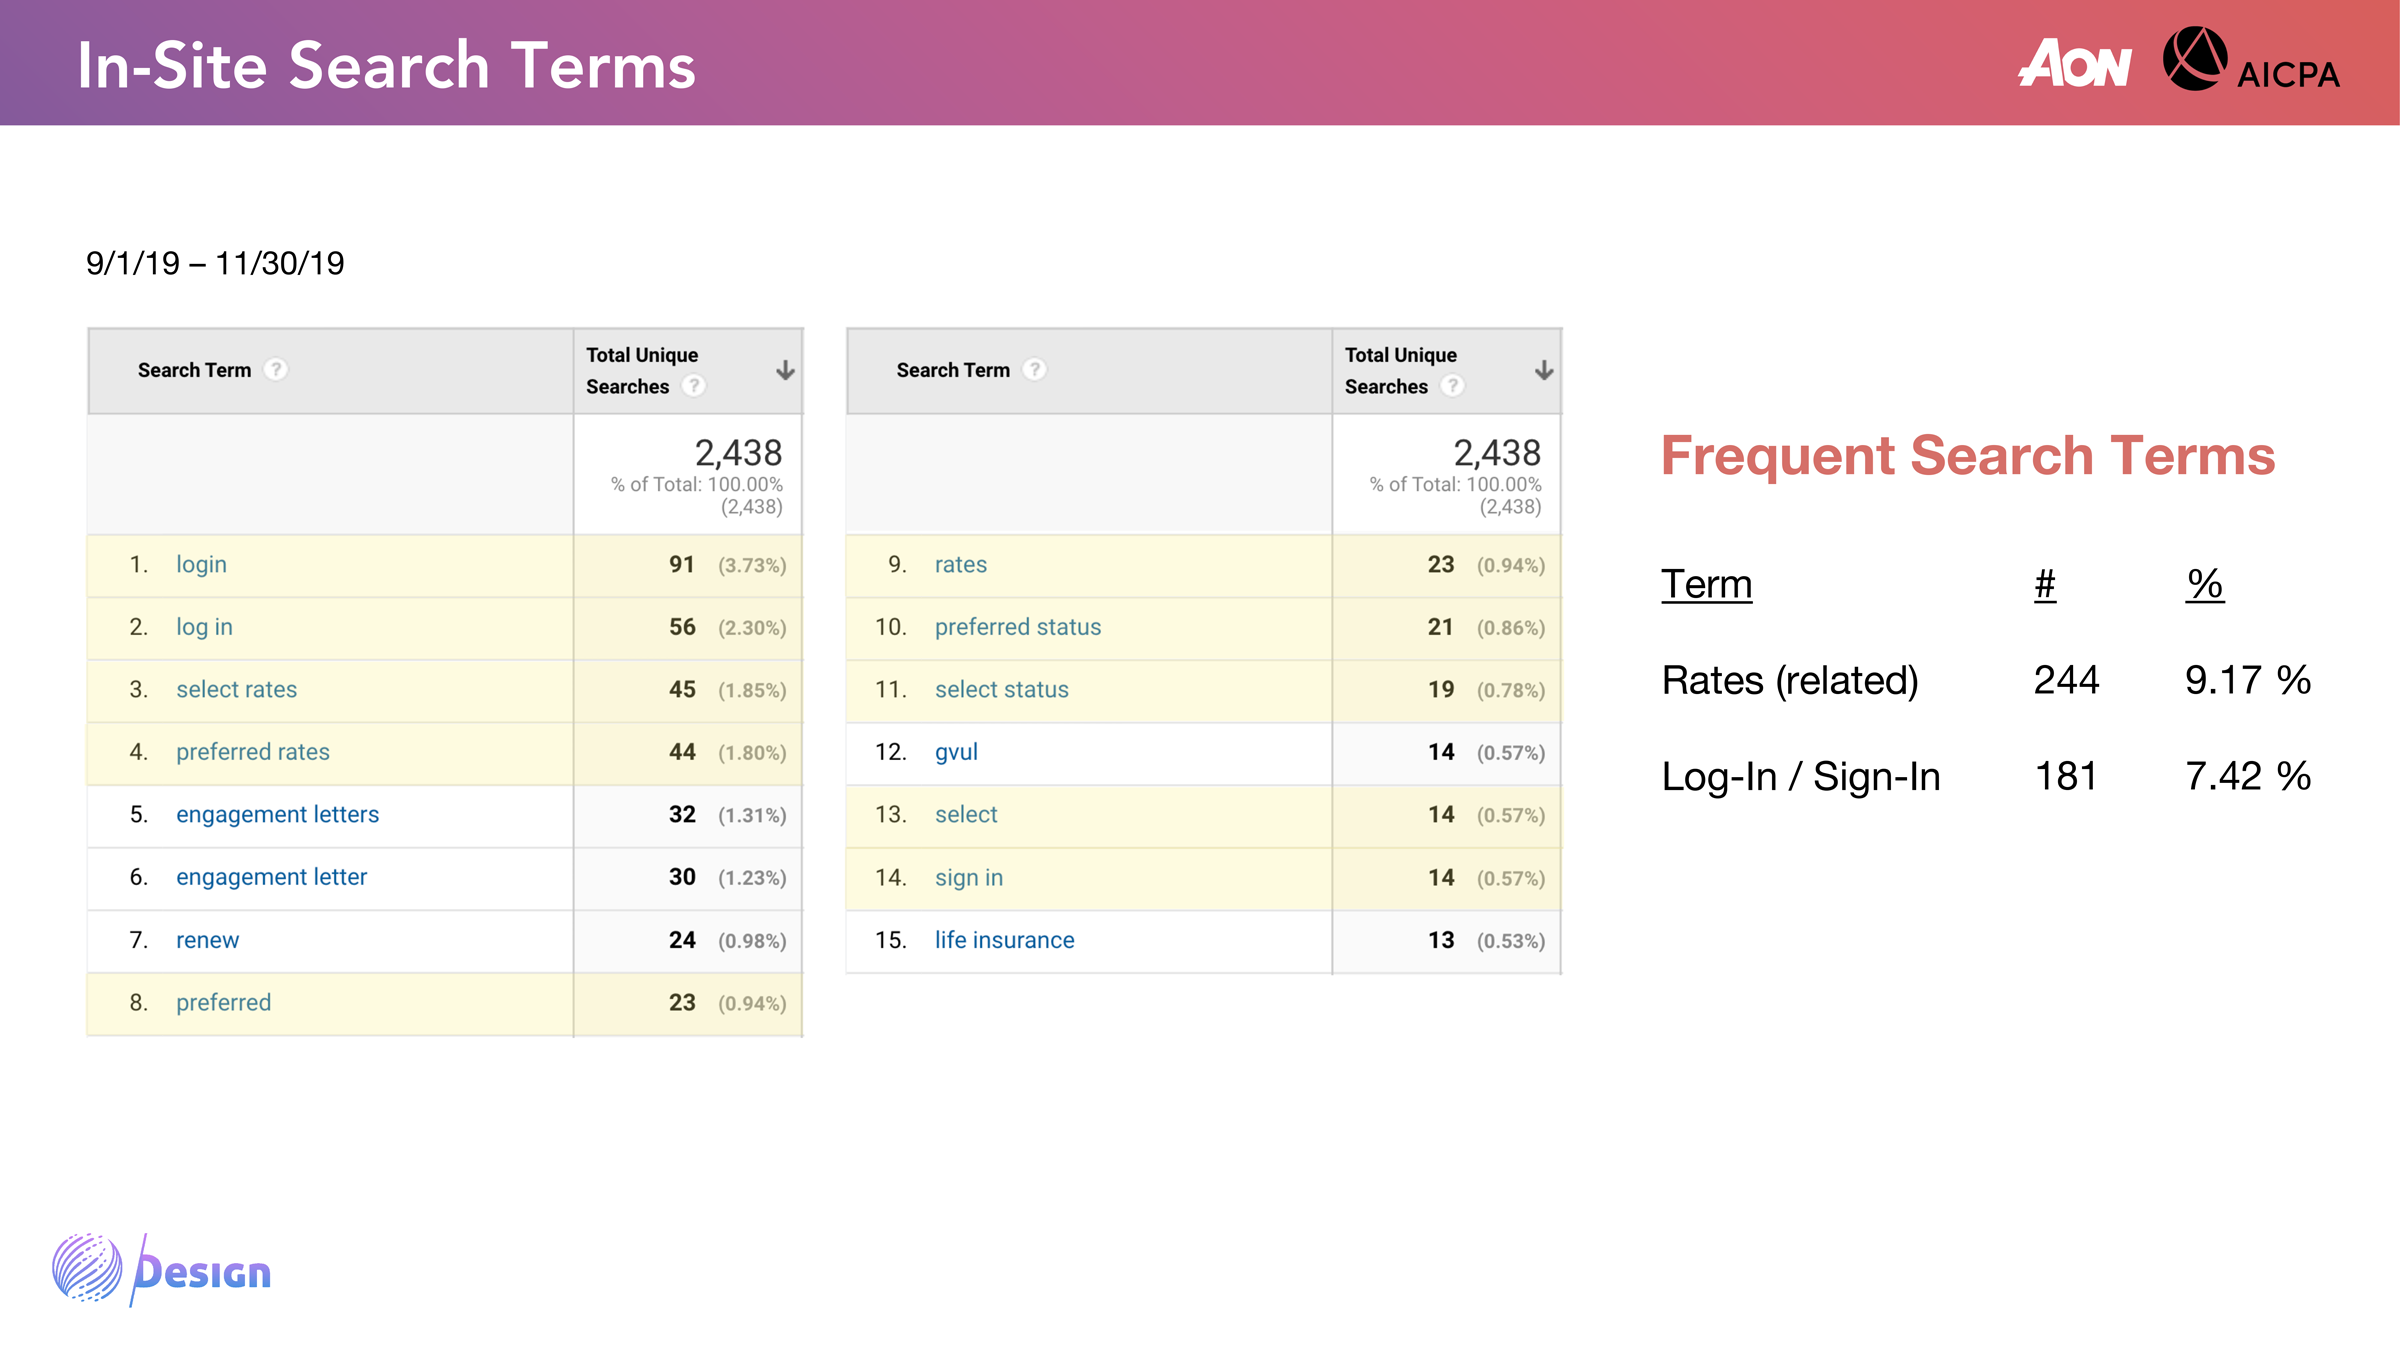The height and width of the screenshot is (1350, 2400).
Task: Click the underlined 'Term' column heading
Action: click(x=1706, y=585)
